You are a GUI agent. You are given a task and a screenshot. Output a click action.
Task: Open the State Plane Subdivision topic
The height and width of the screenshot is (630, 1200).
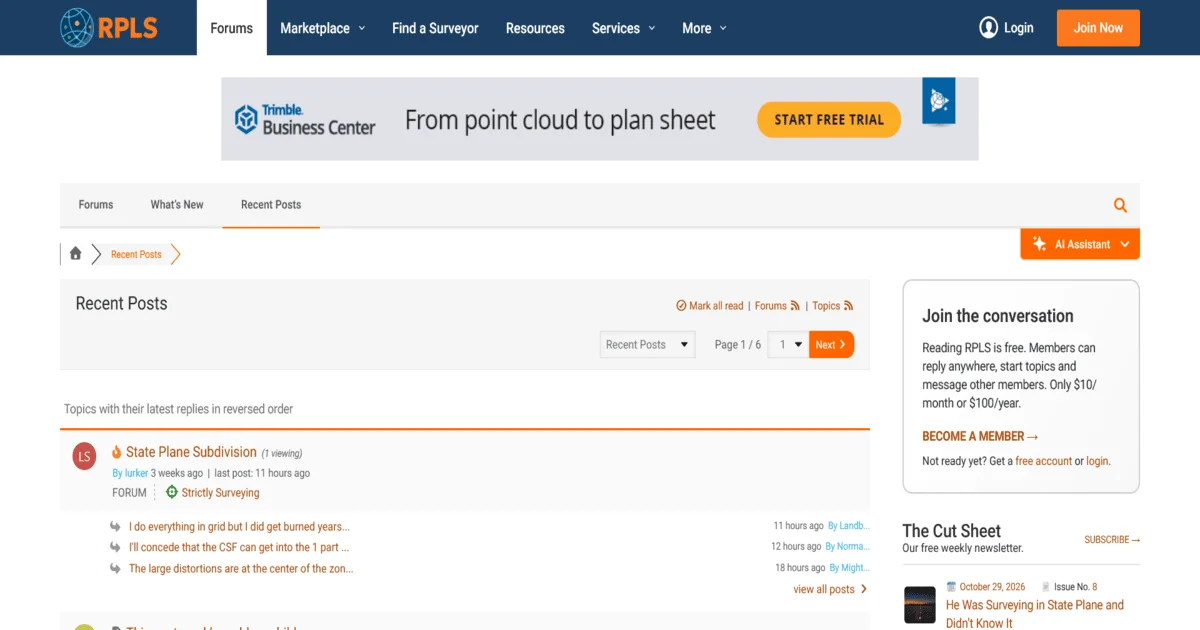coord(192,452)
